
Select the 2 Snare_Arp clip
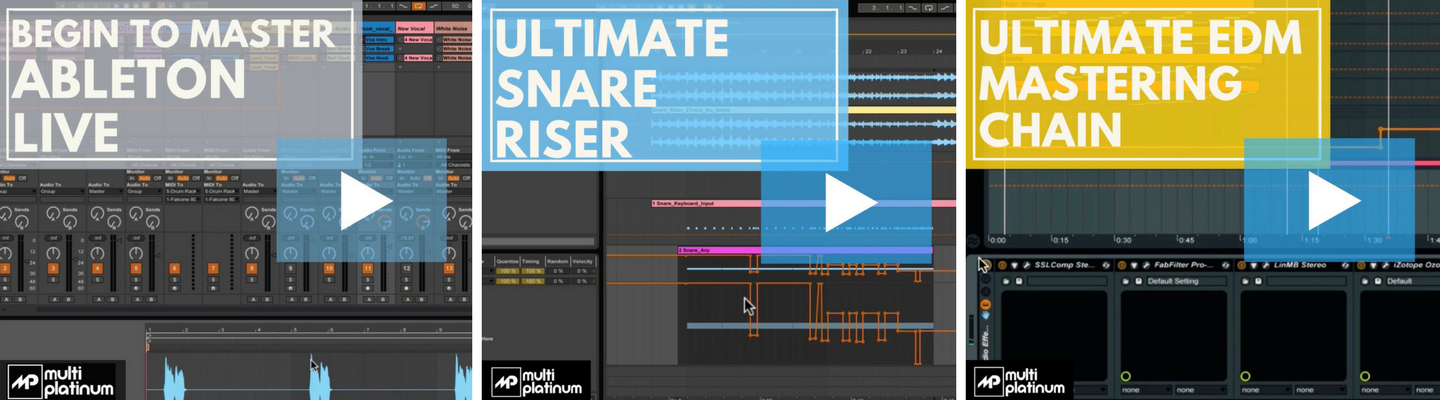805,250
